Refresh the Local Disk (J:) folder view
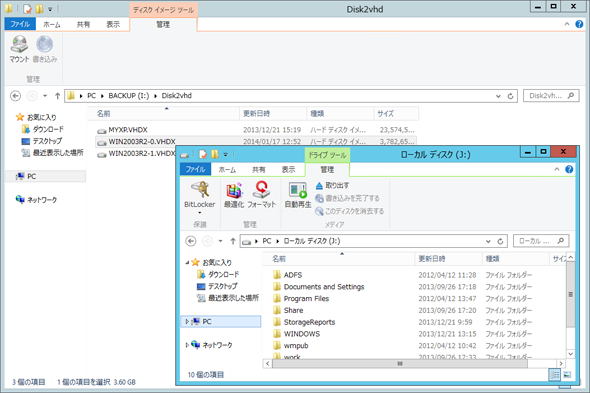This screenshot has width=590, height=393. click(500, 241)
